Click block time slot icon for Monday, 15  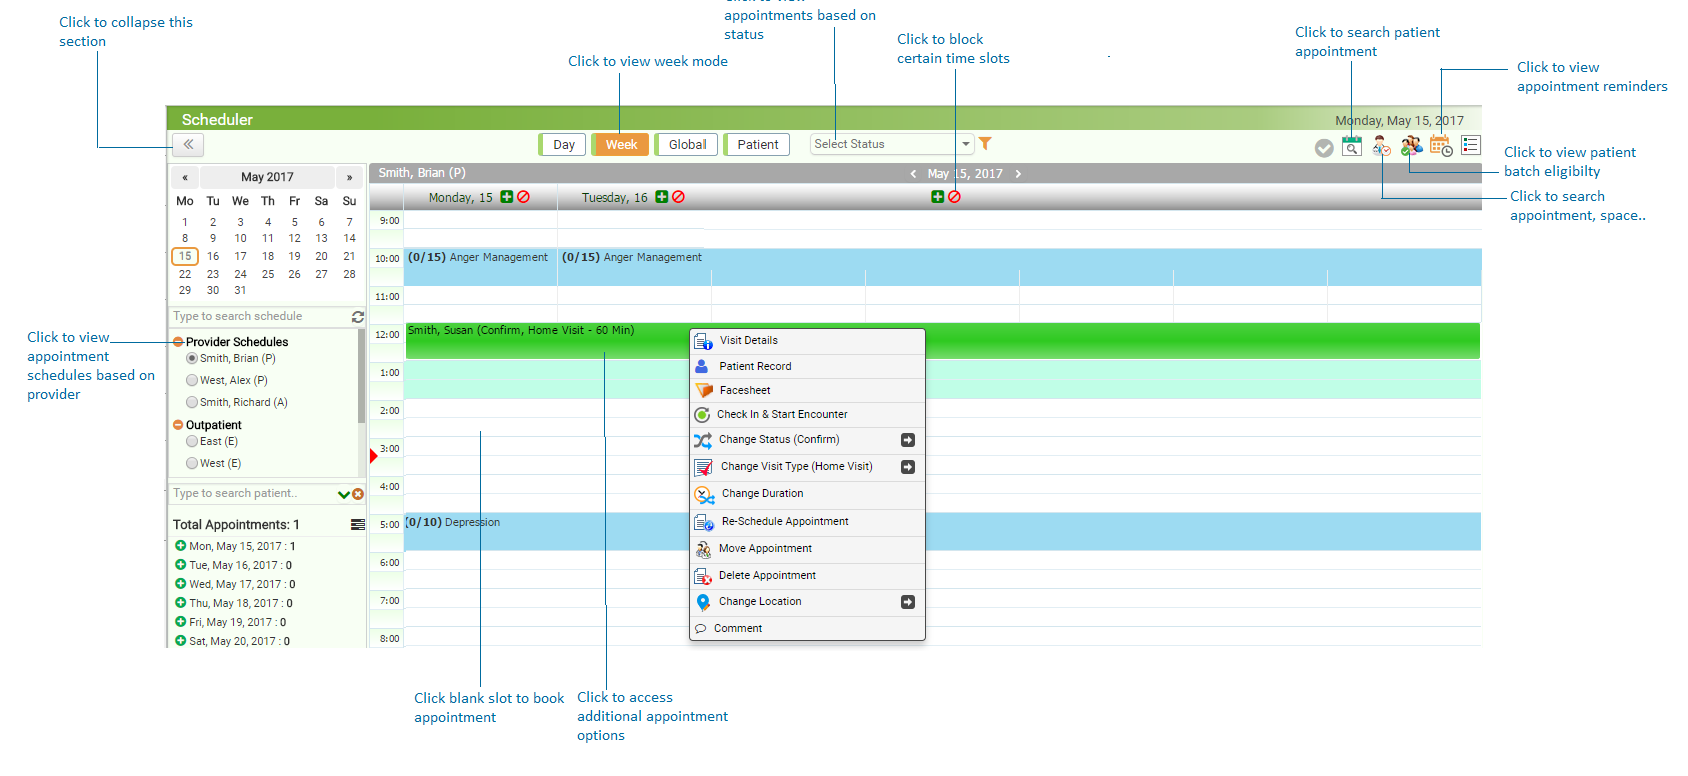(523, 197)
